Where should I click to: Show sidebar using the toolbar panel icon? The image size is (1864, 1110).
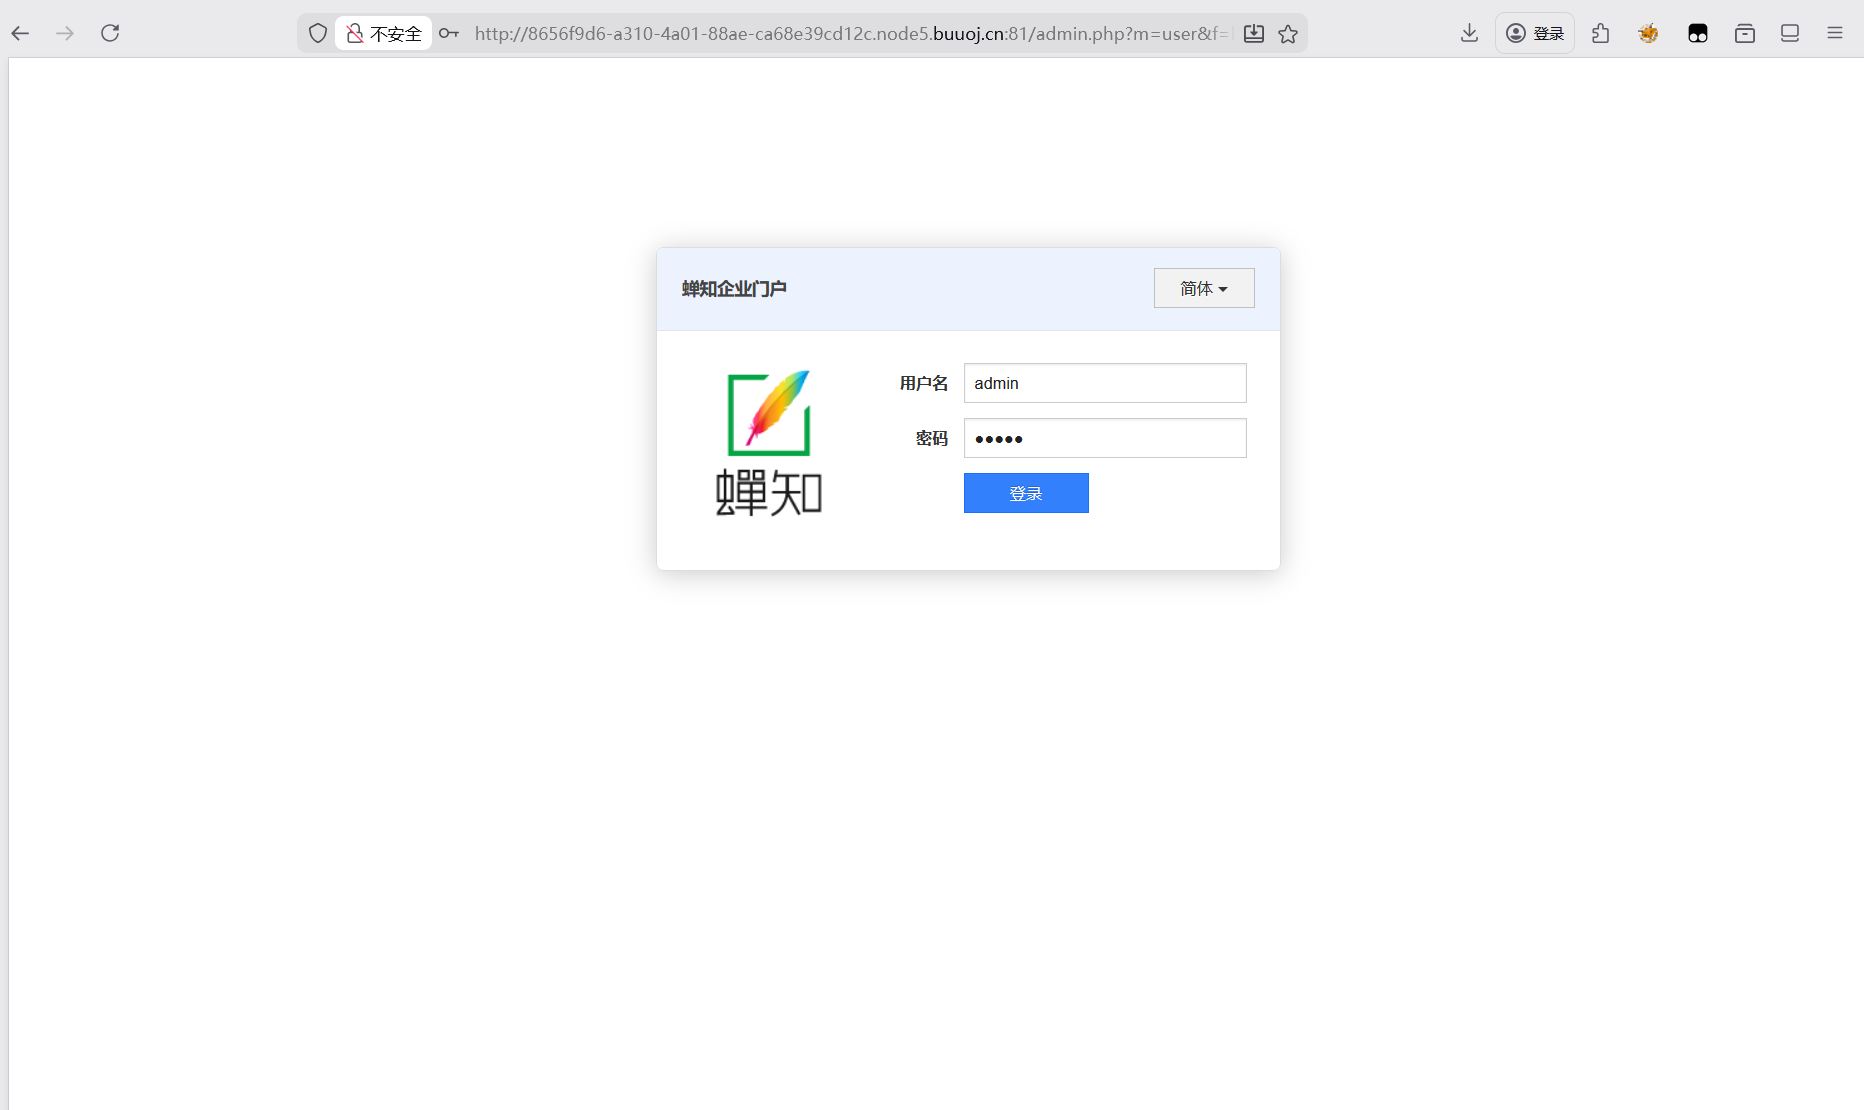[1790, 33]
